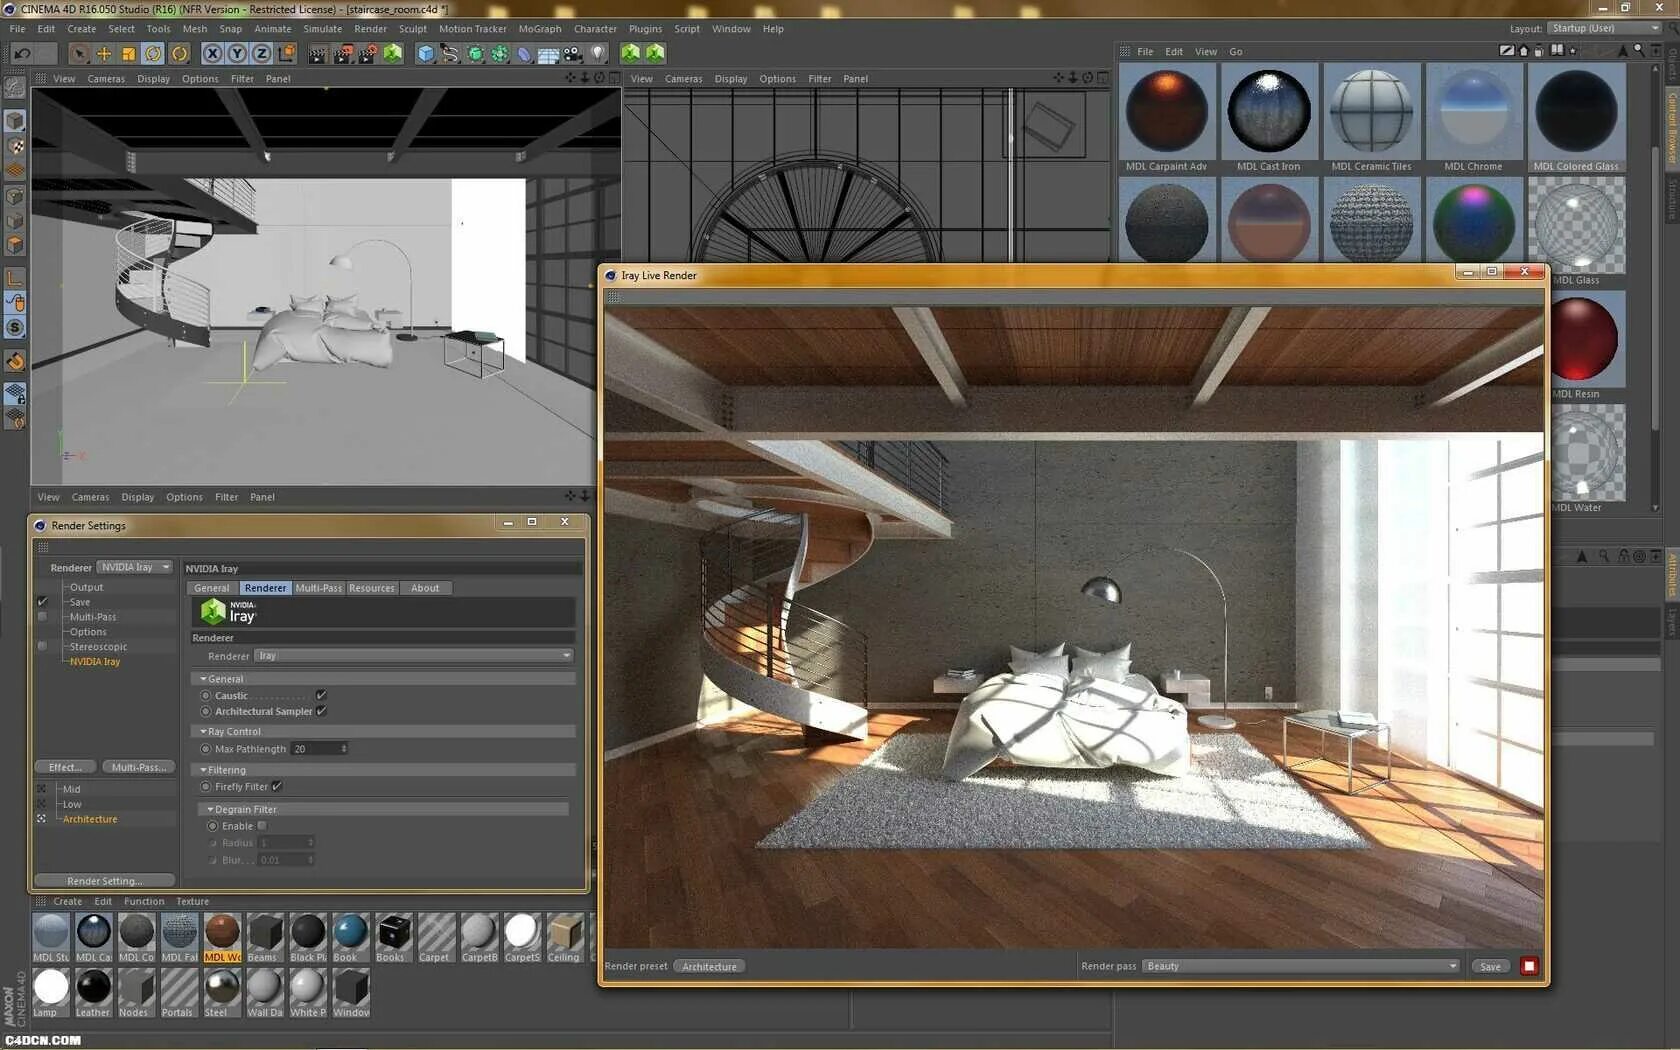Screen dimensions: 1680x1050
Task: Open Cameras menu in perspective viewport
Action: 106,79
